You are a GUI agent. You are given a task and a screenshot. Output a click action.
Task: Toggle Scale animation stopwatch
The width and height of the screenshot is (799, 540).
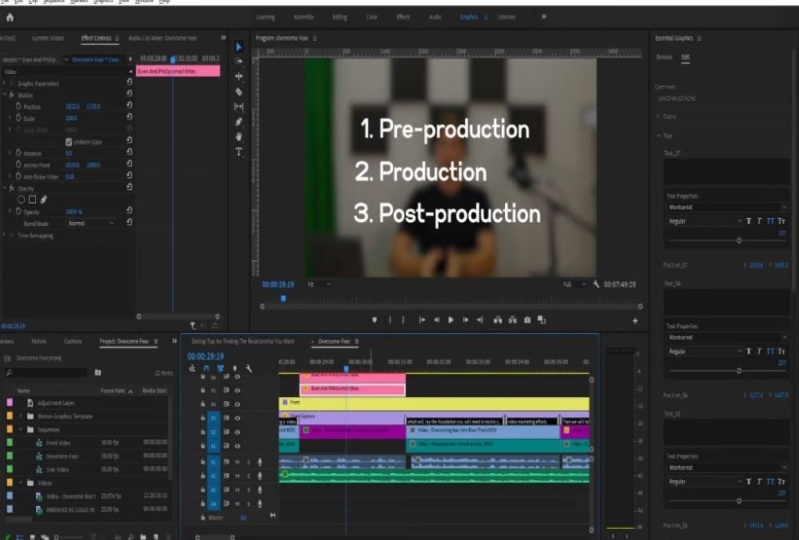click(18, 118)
